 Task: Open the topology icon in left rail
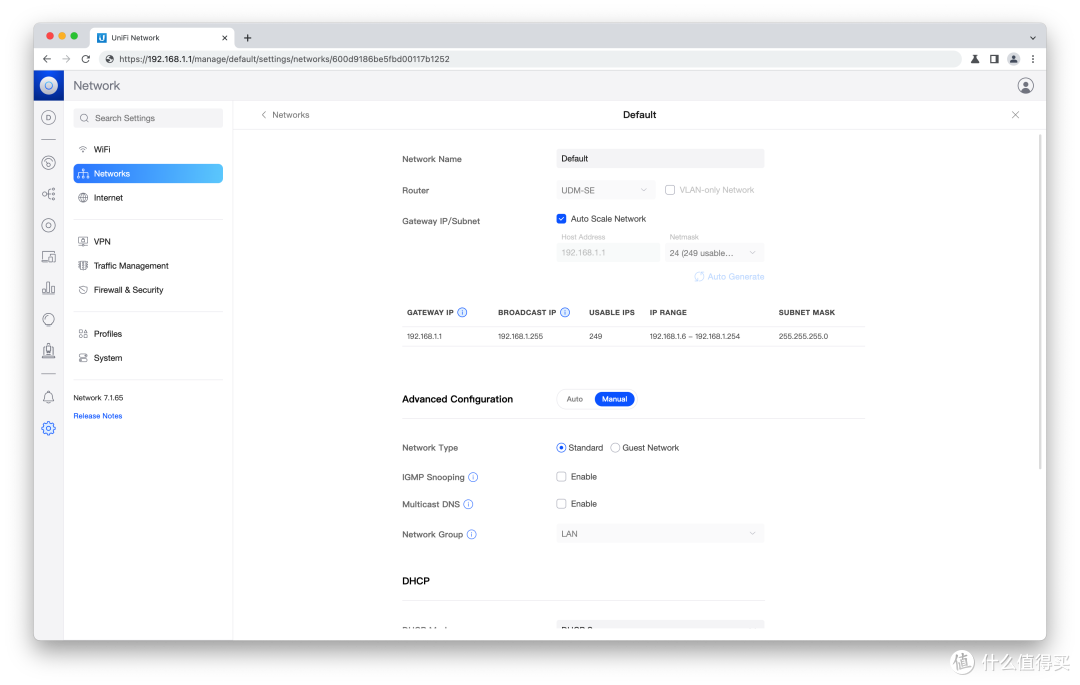(x=48, y=194)
